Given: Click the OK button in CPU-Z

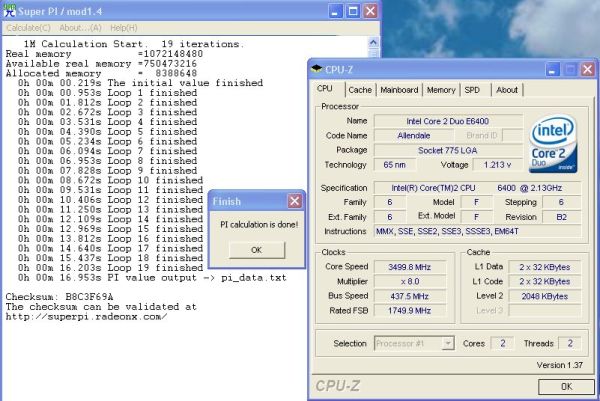Looking at the screenshot, I should point(566,386).
